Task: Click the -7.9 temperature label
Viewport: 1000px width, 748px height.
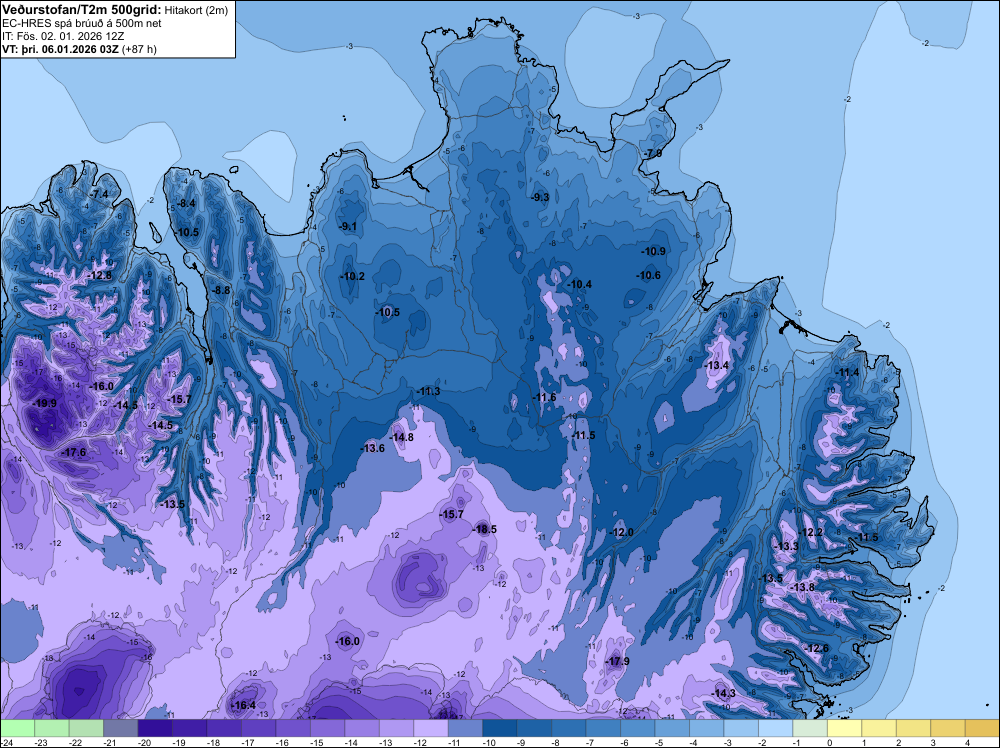Action: (653, 154)
